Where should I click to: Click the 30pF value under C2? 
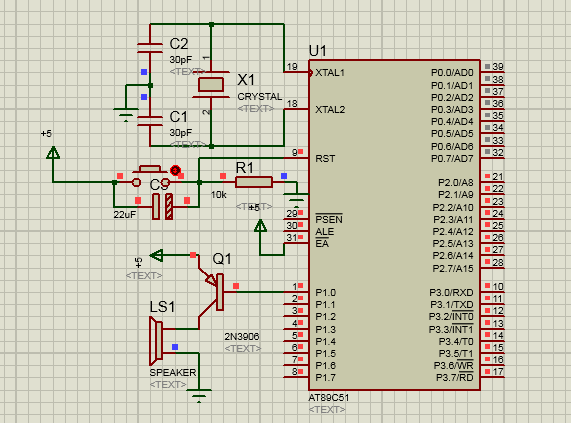point(181,59)
